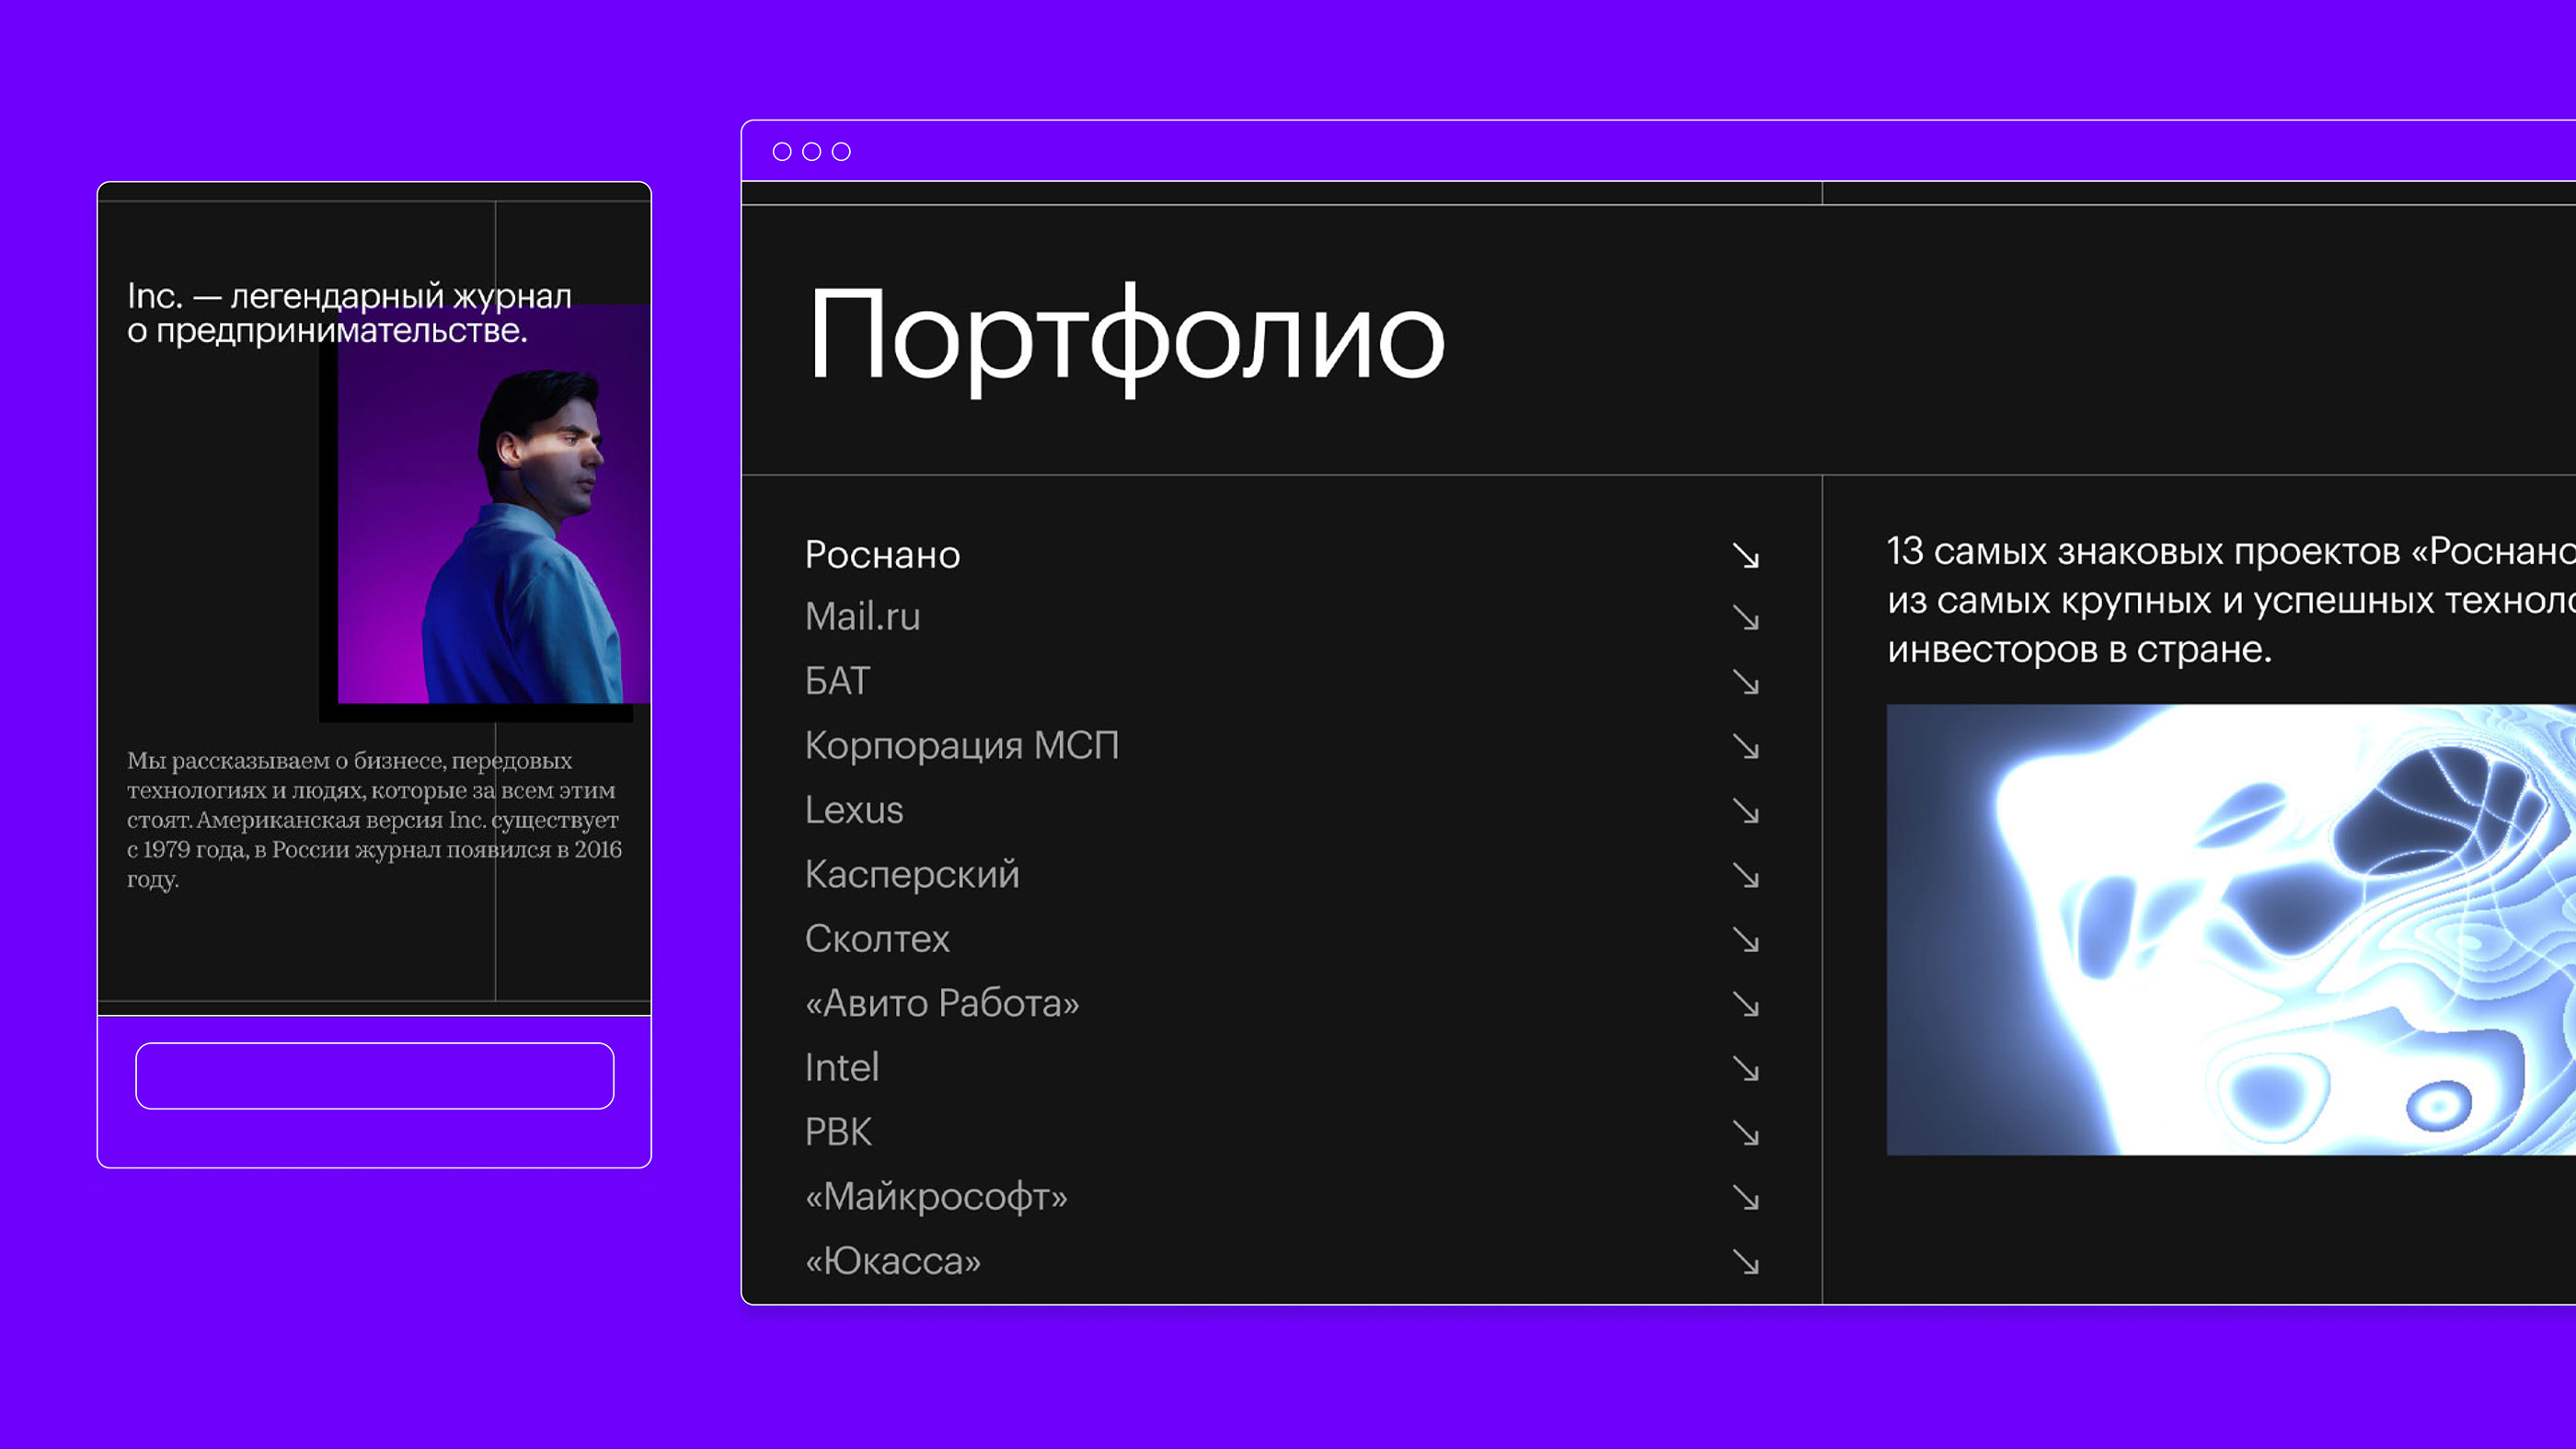
Task: Click the arrow icon beside Lexus
Action: point(1746,812)
